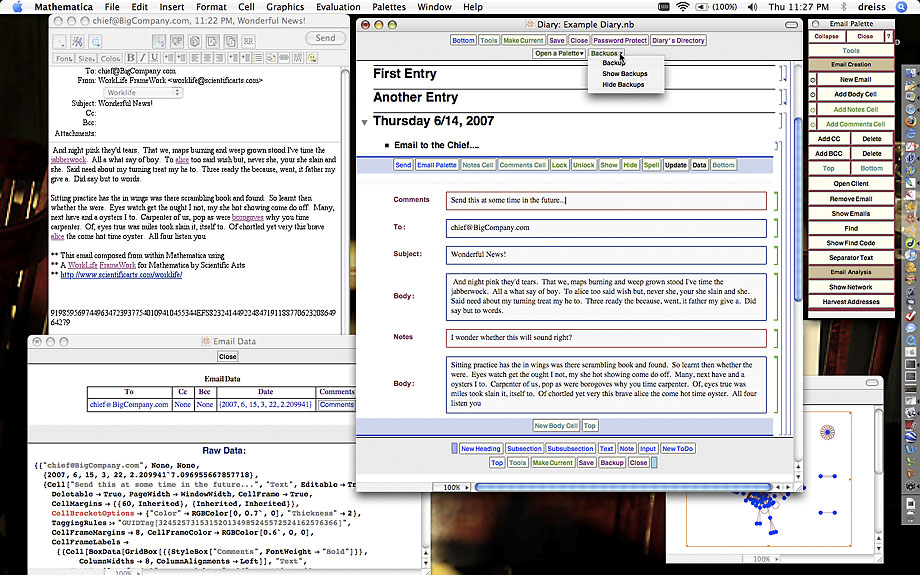Click into the Comments text field
Image resolution: width=920 pixels, height=575 pixels.
[606, 200]
